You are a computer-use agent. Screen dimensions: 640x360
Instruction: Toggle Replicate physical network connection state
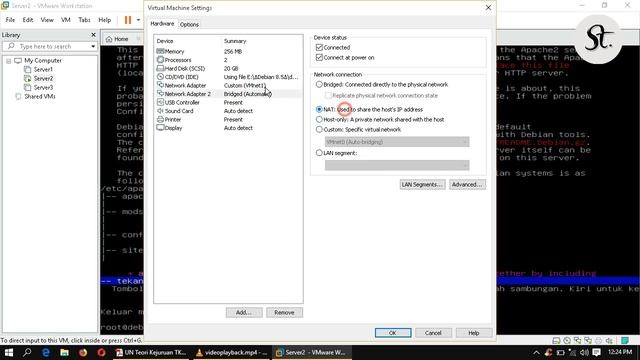(328, 96)
